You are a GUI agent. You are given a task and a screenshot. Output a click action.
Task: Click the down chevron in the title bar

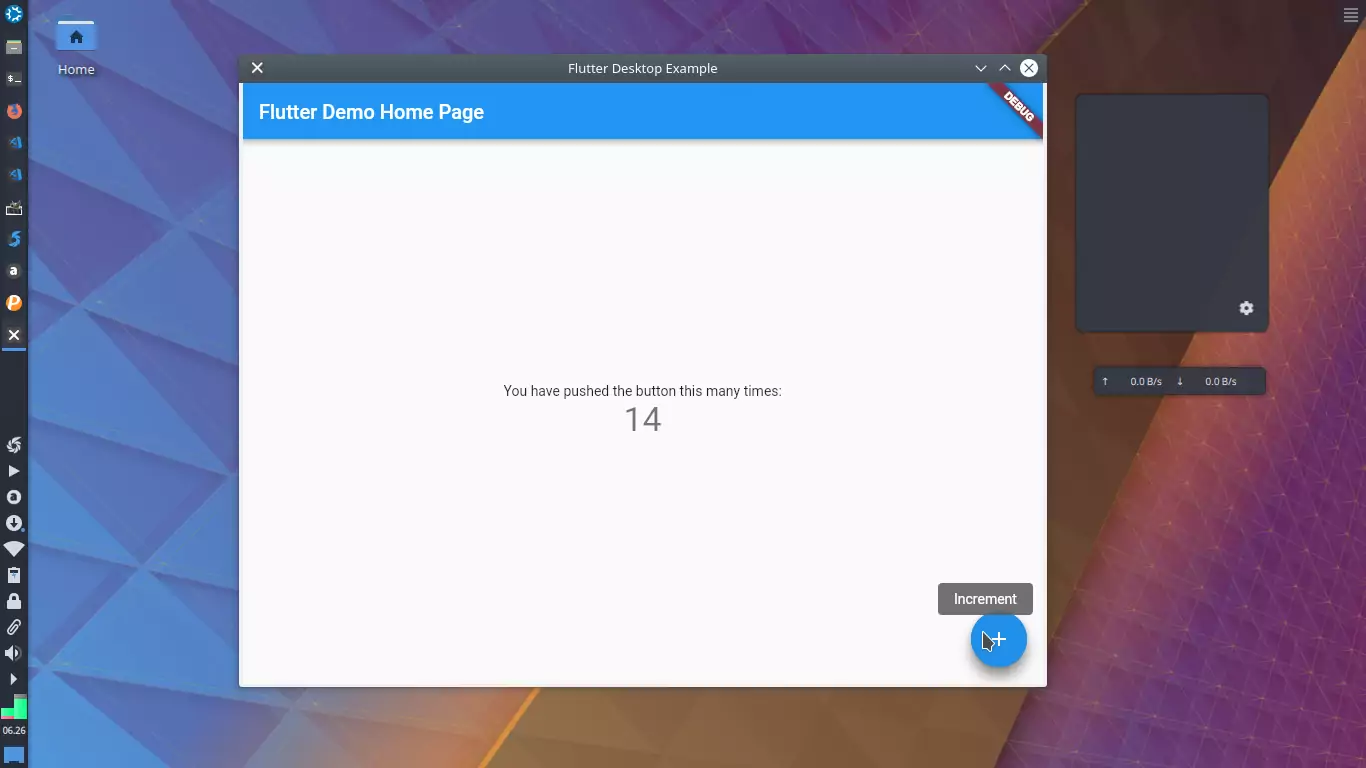click(x=980, y=68)
